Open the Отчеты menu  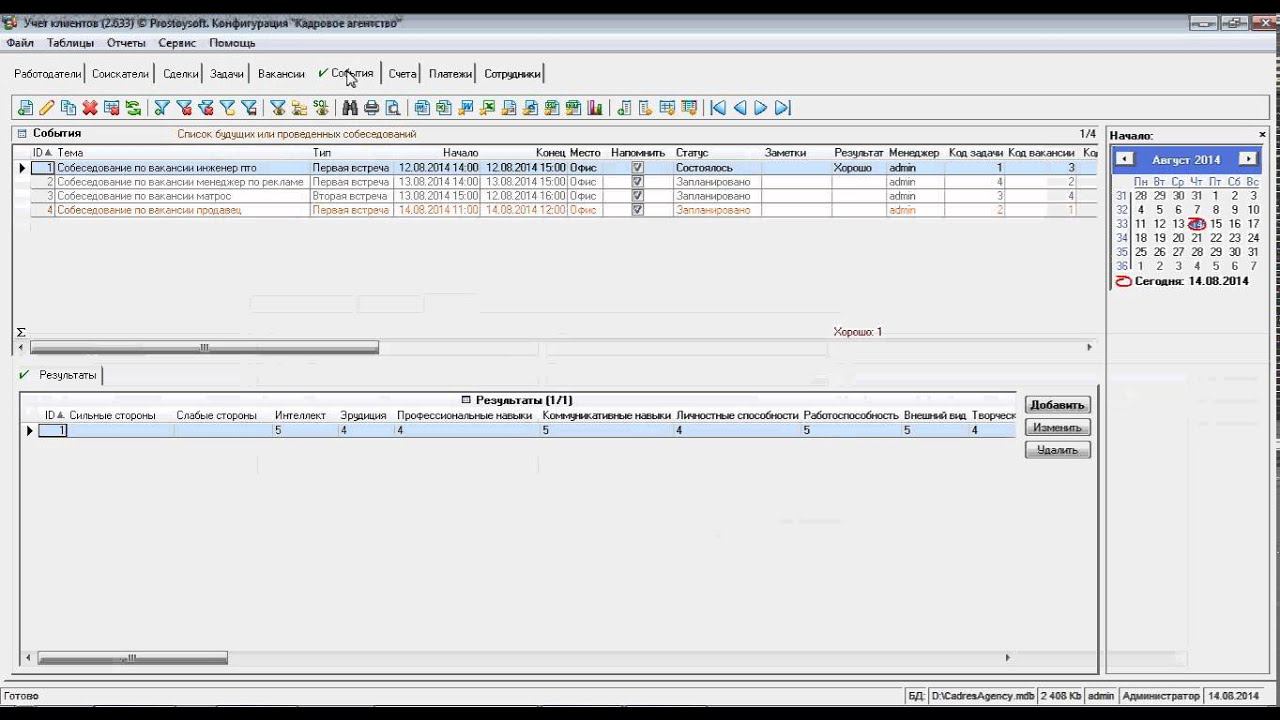pyautogui.click(x=126, y=43)
